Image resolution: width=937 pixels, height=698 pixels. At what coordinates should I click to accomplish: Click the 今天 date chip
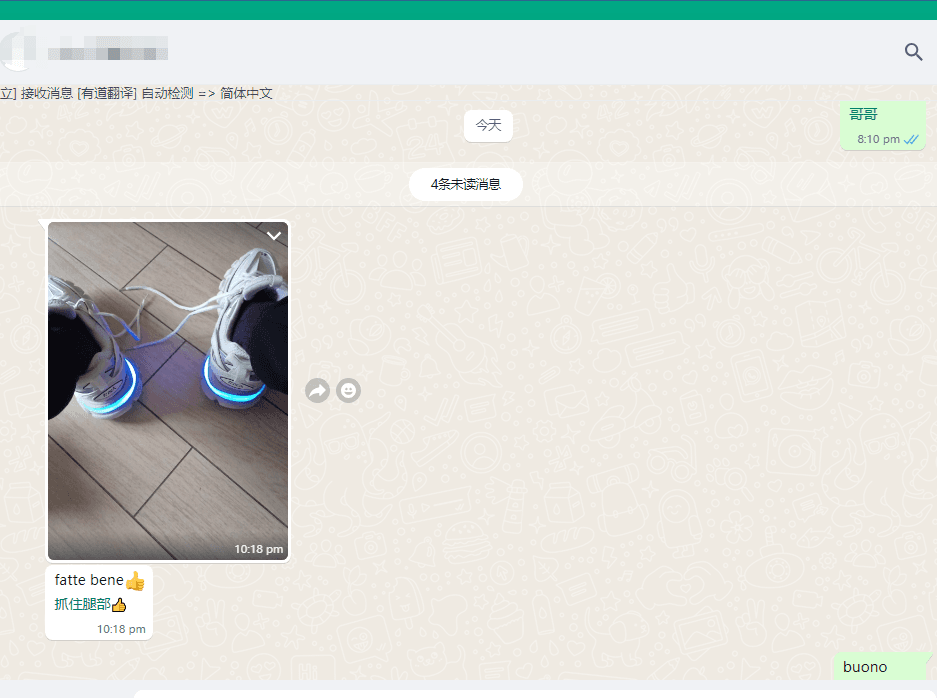(x=488, y=126)
